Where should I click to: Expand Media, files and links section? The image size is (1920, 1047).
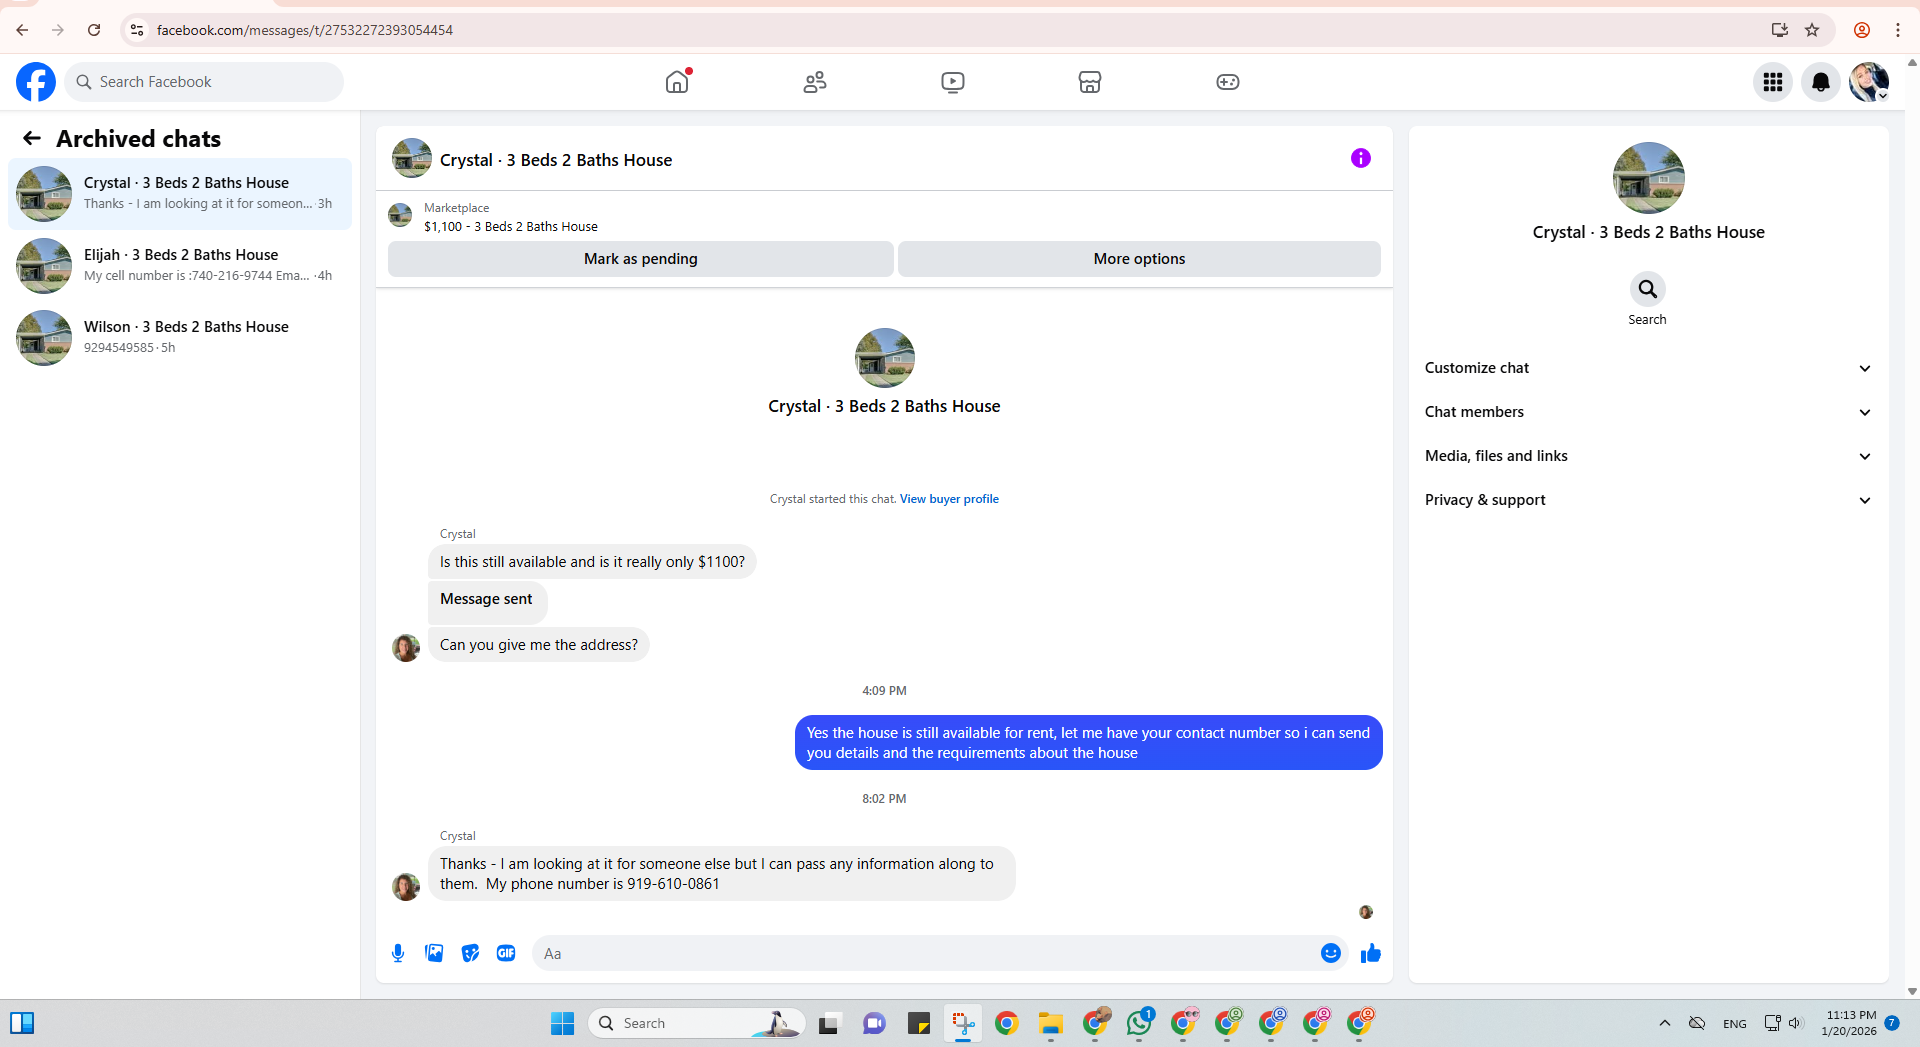pos(1648,456)
